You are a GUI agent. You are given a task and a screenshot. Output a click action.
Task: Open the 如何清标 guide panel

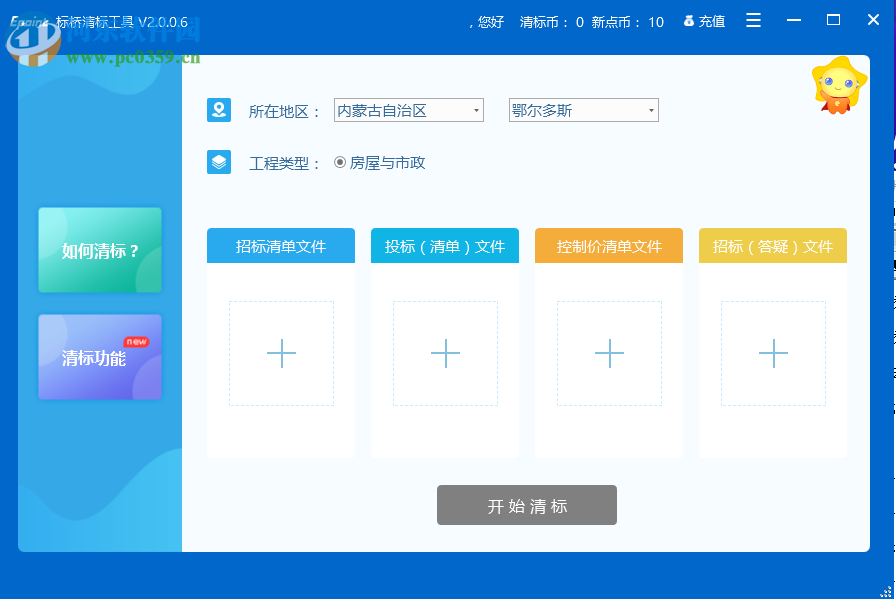pyautogui.click(x=99, y=250)
